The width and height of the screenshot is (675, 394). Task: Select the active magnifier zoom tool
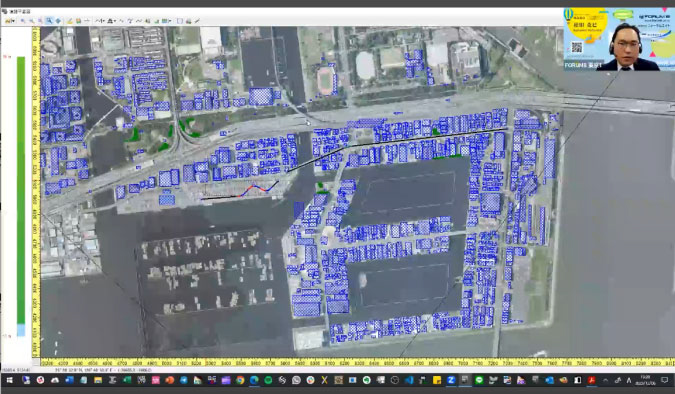point(49,21)
